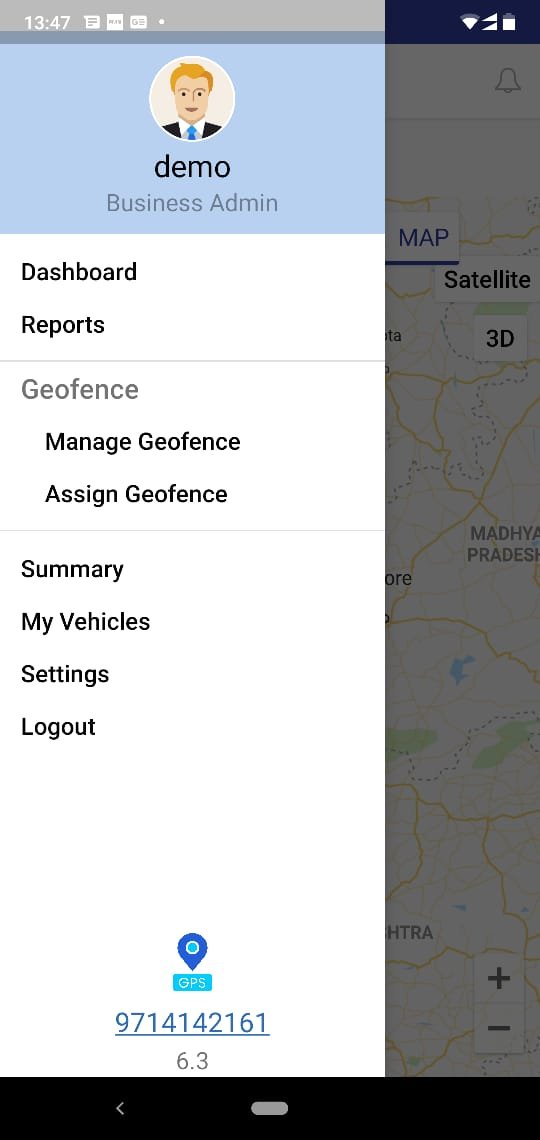
Task: Open Assign Geofence
Action: click(x=136, y=494)
